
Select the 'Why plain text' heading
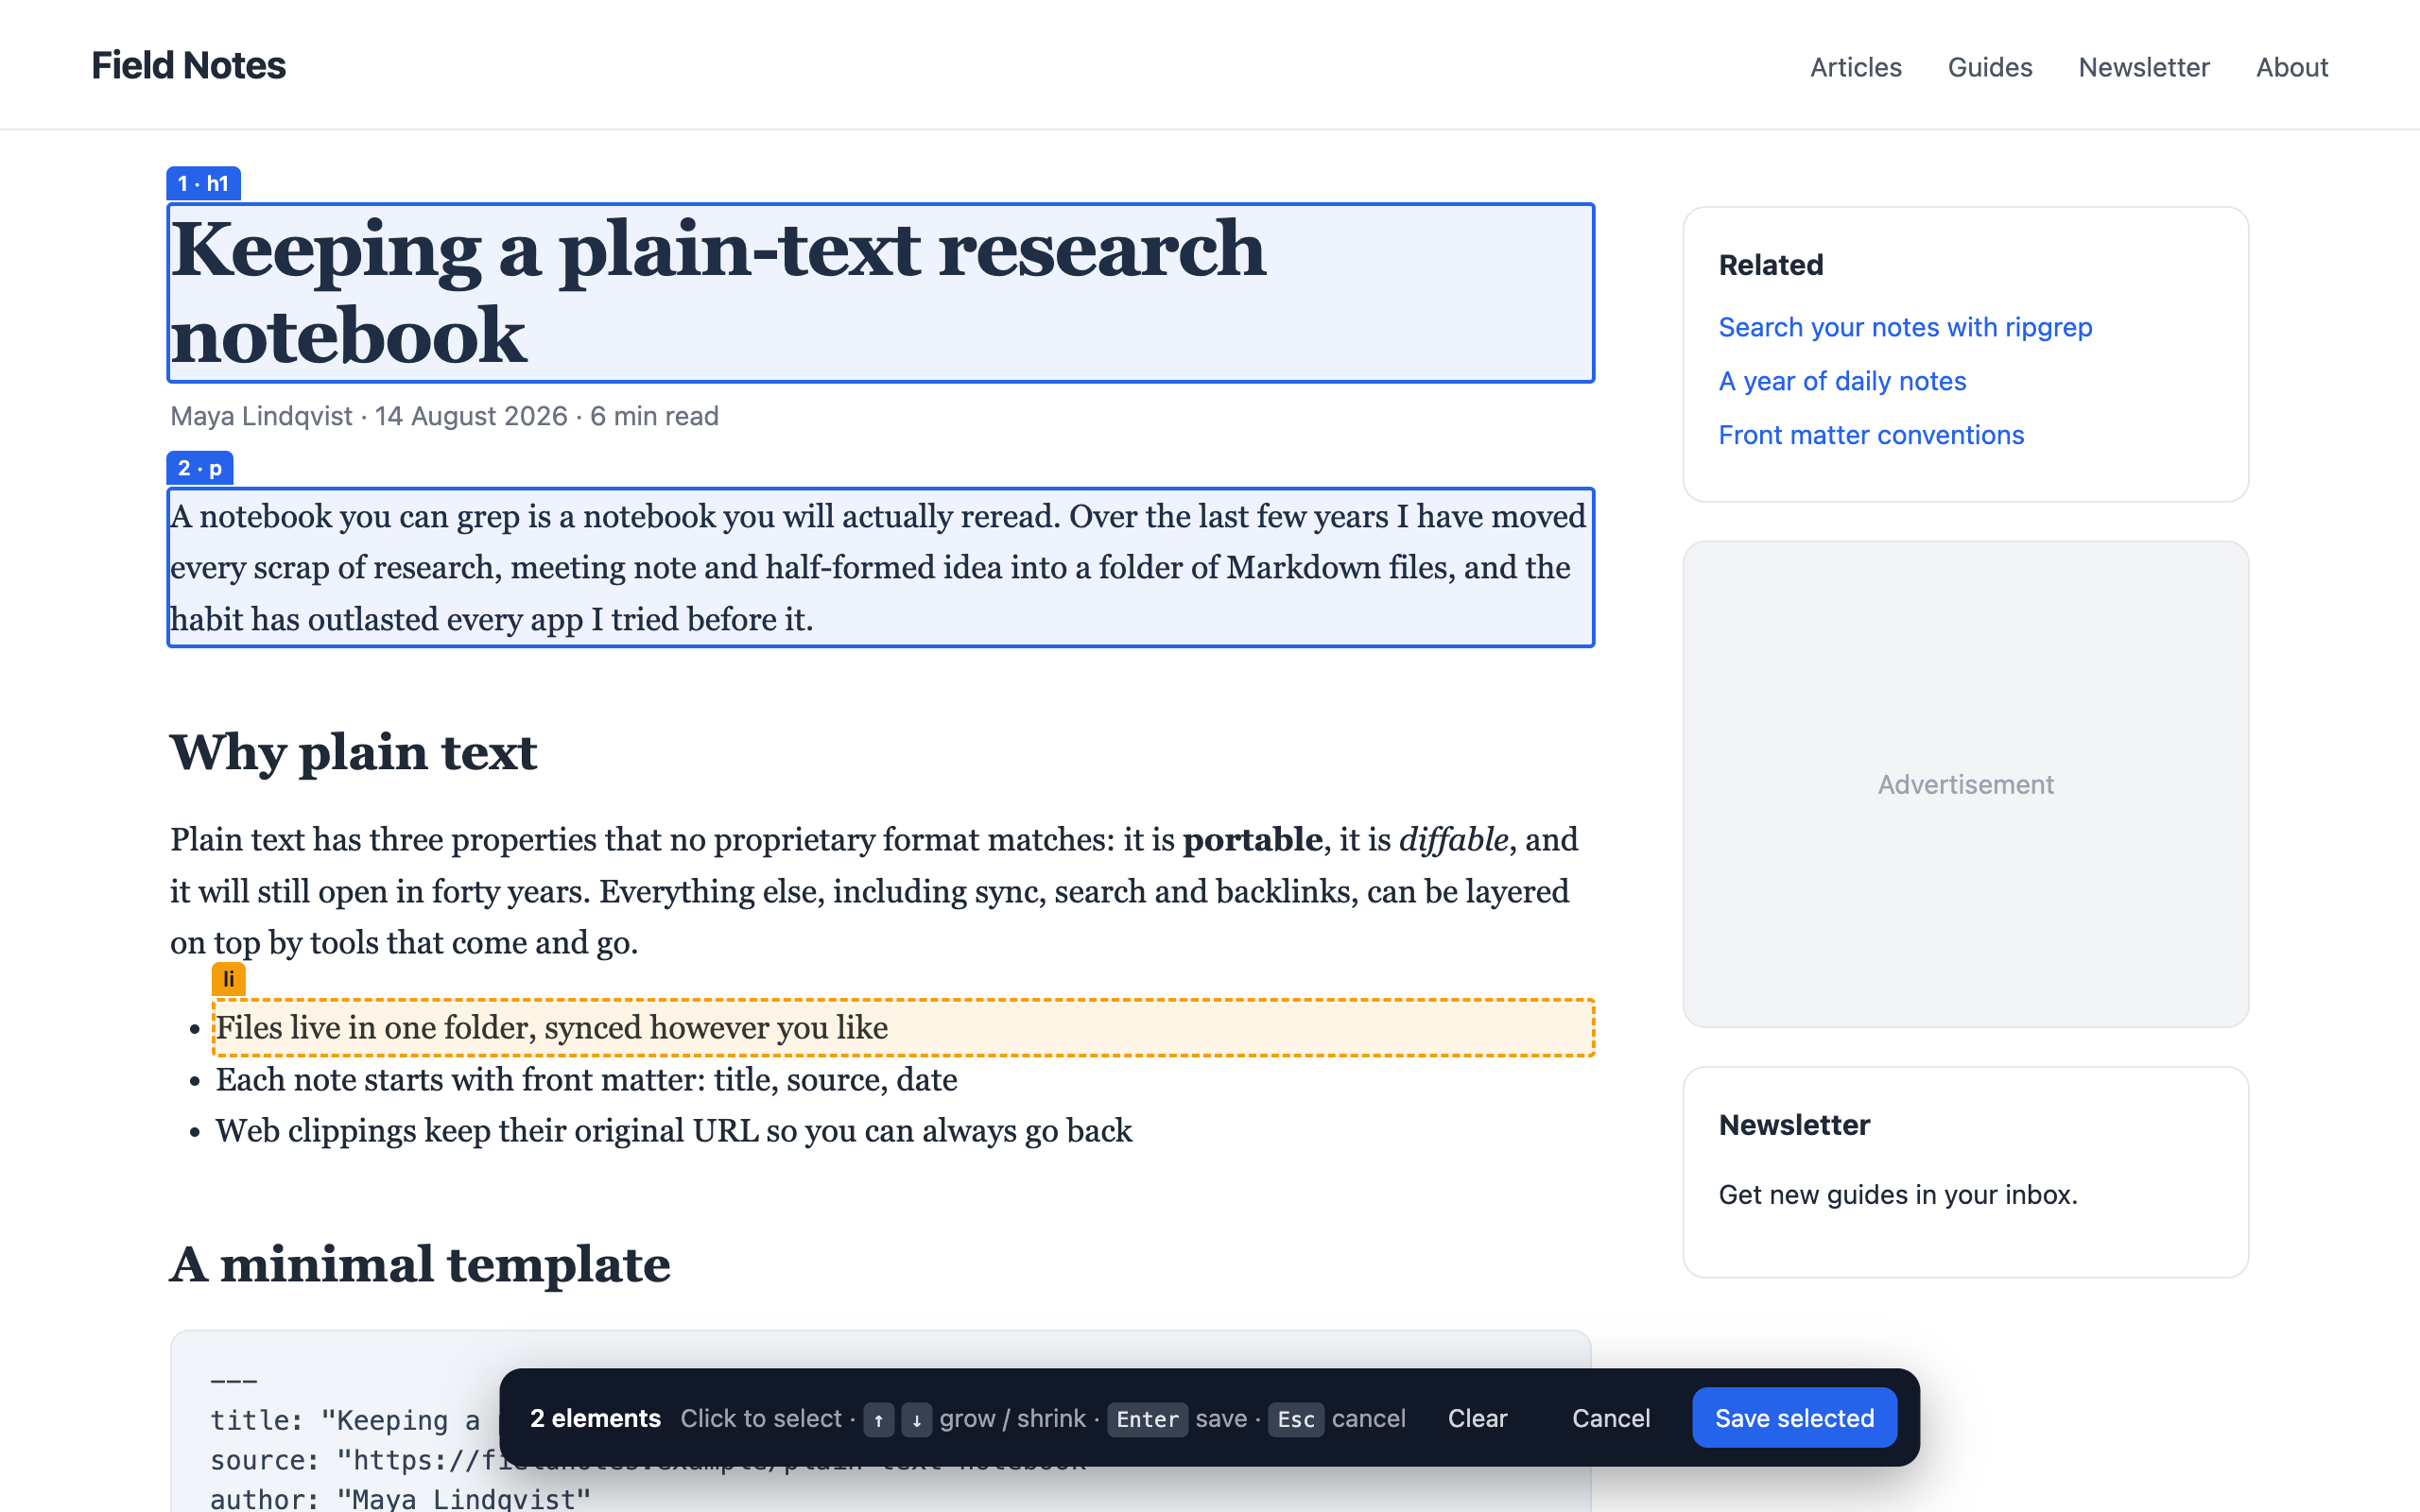(353, 752)
